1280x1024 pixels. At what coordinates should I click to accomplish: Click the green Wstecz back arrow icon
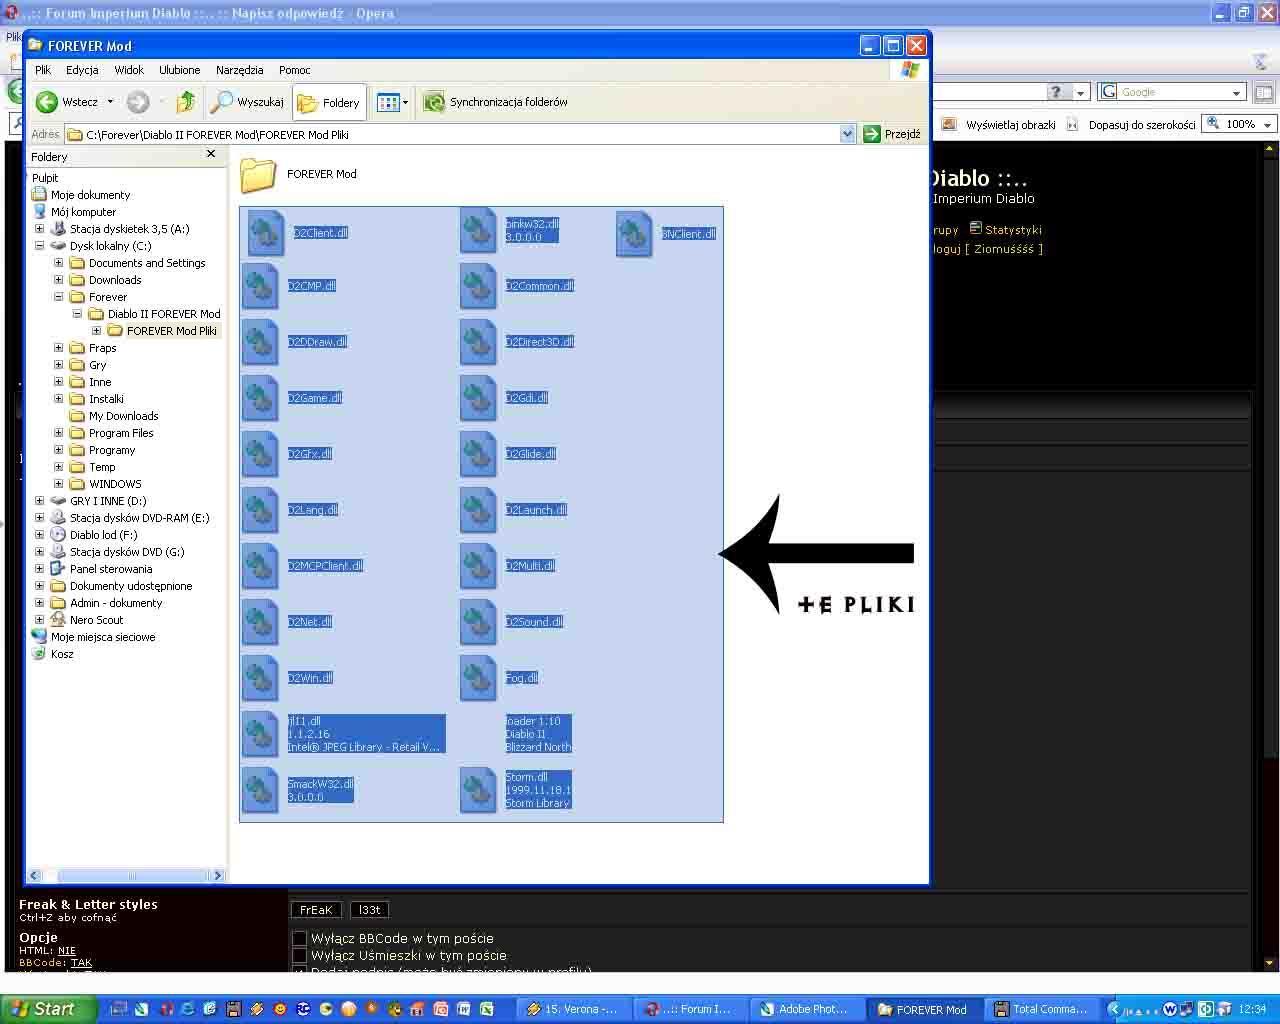[x=47, y=102]
